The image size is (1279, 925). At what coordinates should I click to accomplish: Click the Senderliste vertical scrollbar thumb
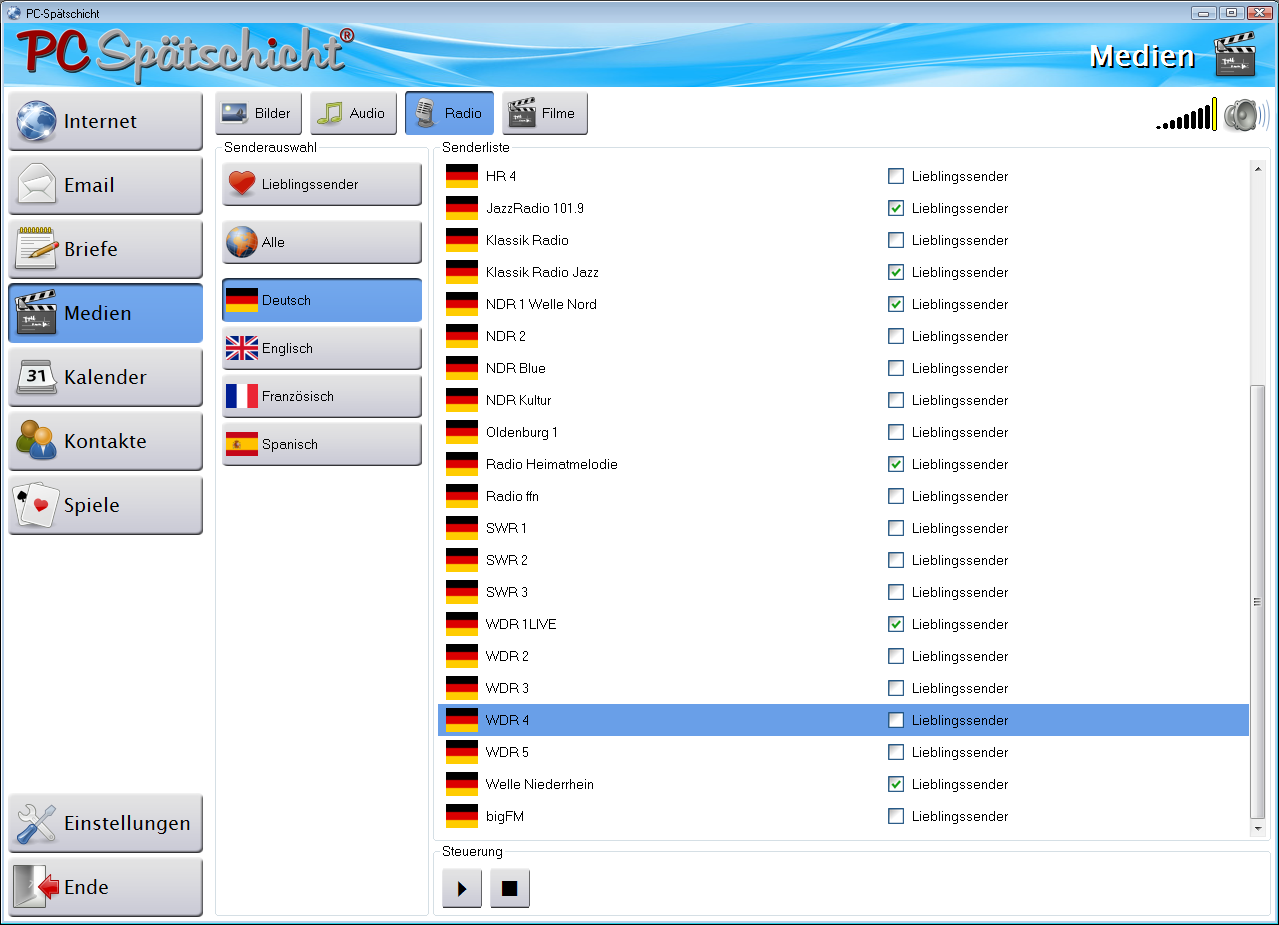[1258, 602]
